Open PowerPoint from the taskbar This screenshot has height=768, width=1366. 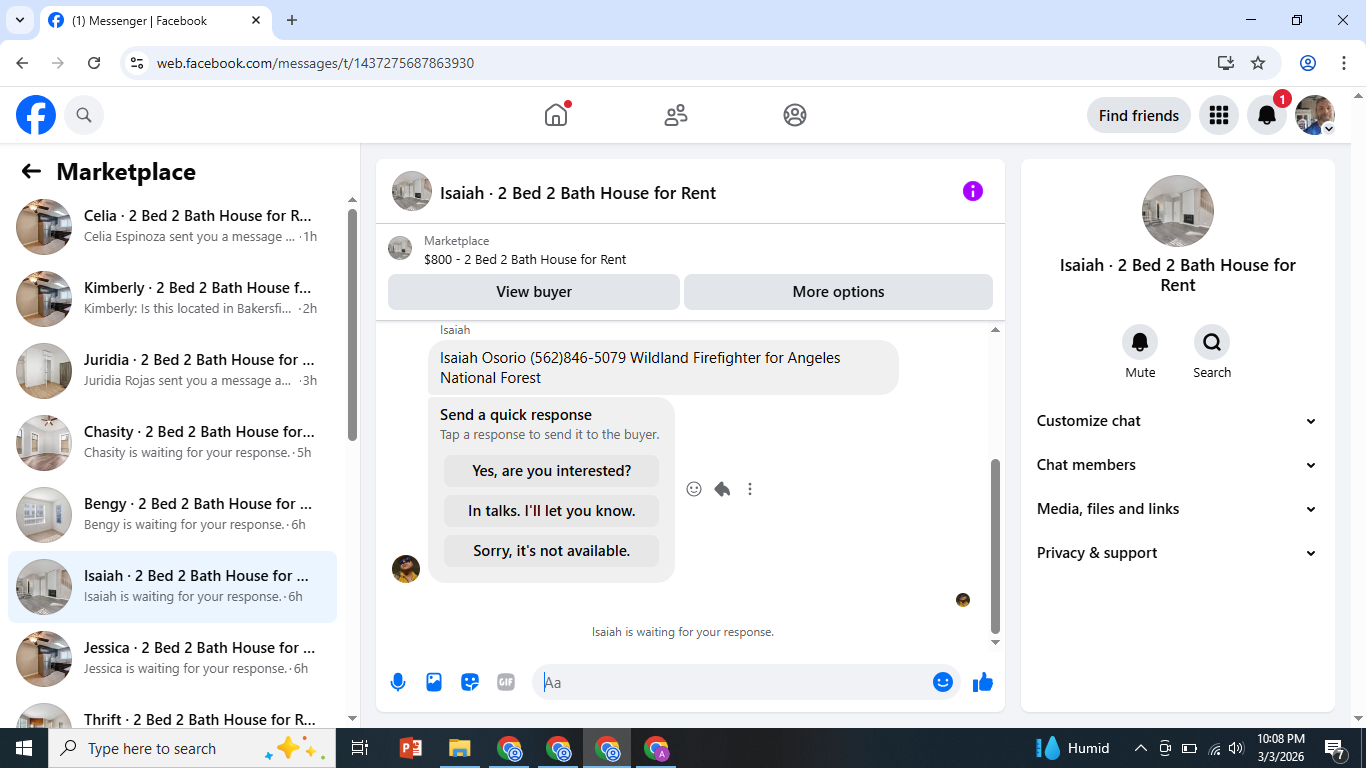(x=411, y=748)
